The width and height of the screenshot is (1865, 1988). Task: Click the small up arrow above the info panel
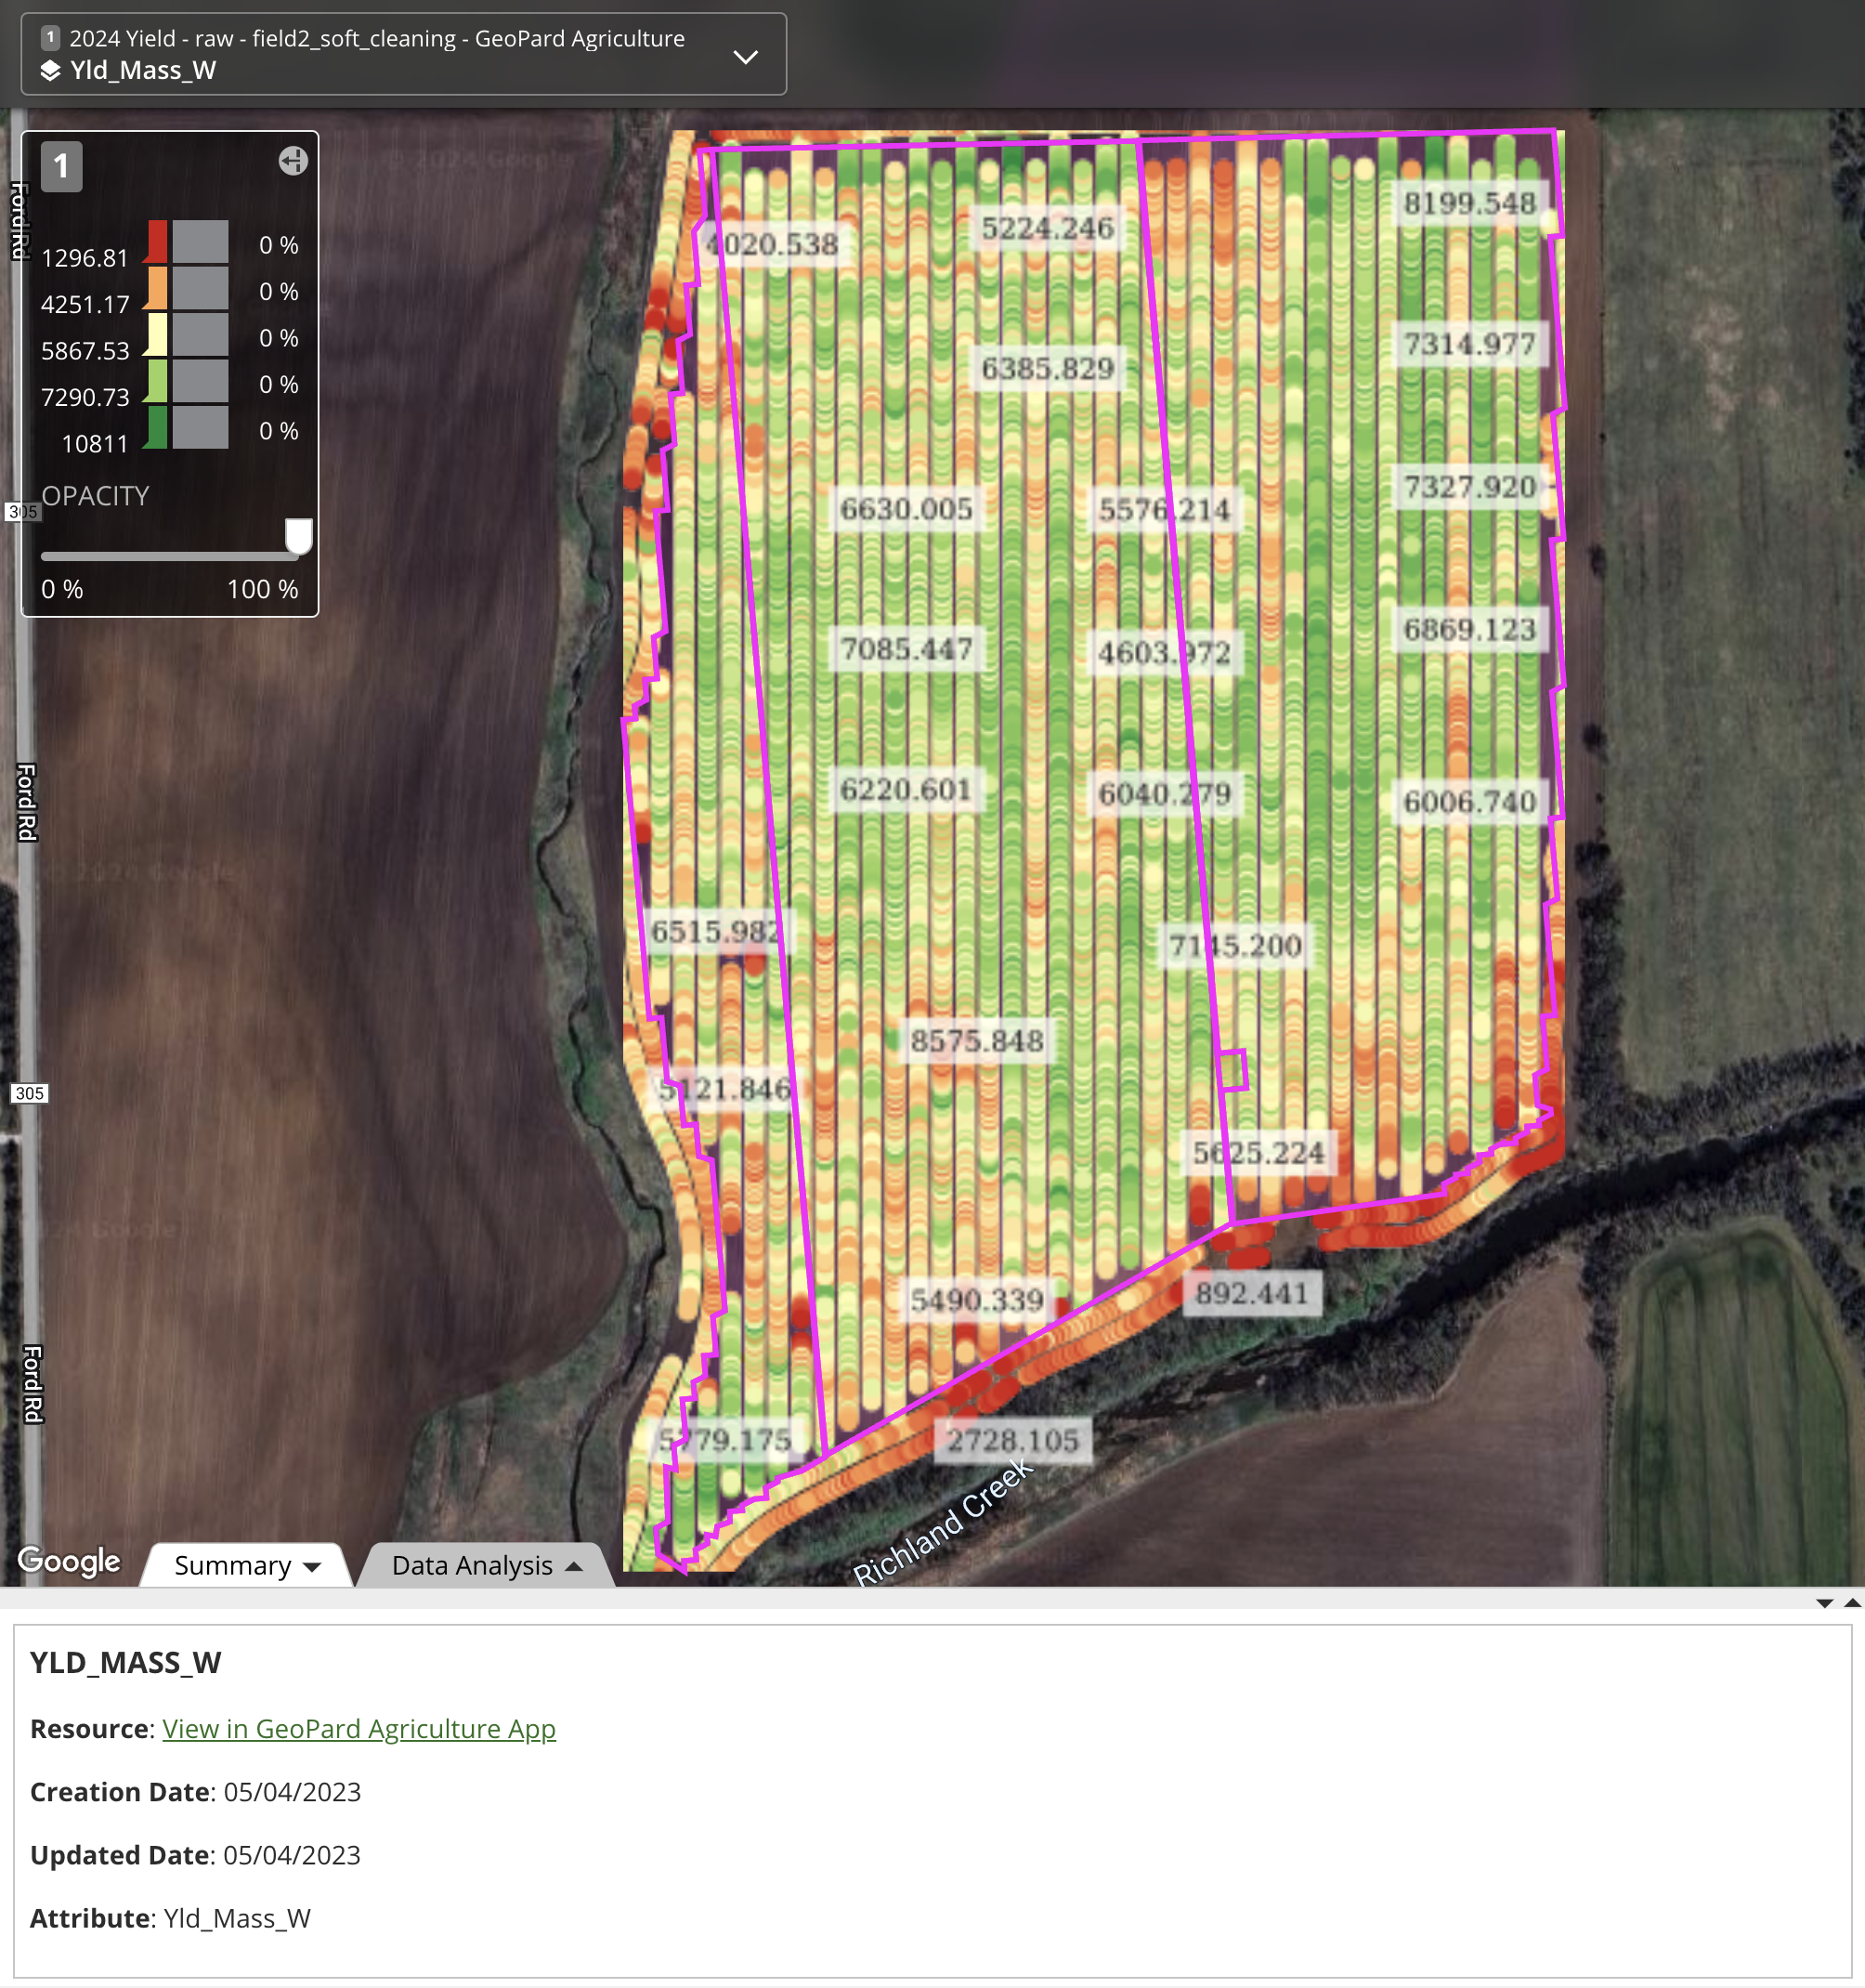1852,1603
